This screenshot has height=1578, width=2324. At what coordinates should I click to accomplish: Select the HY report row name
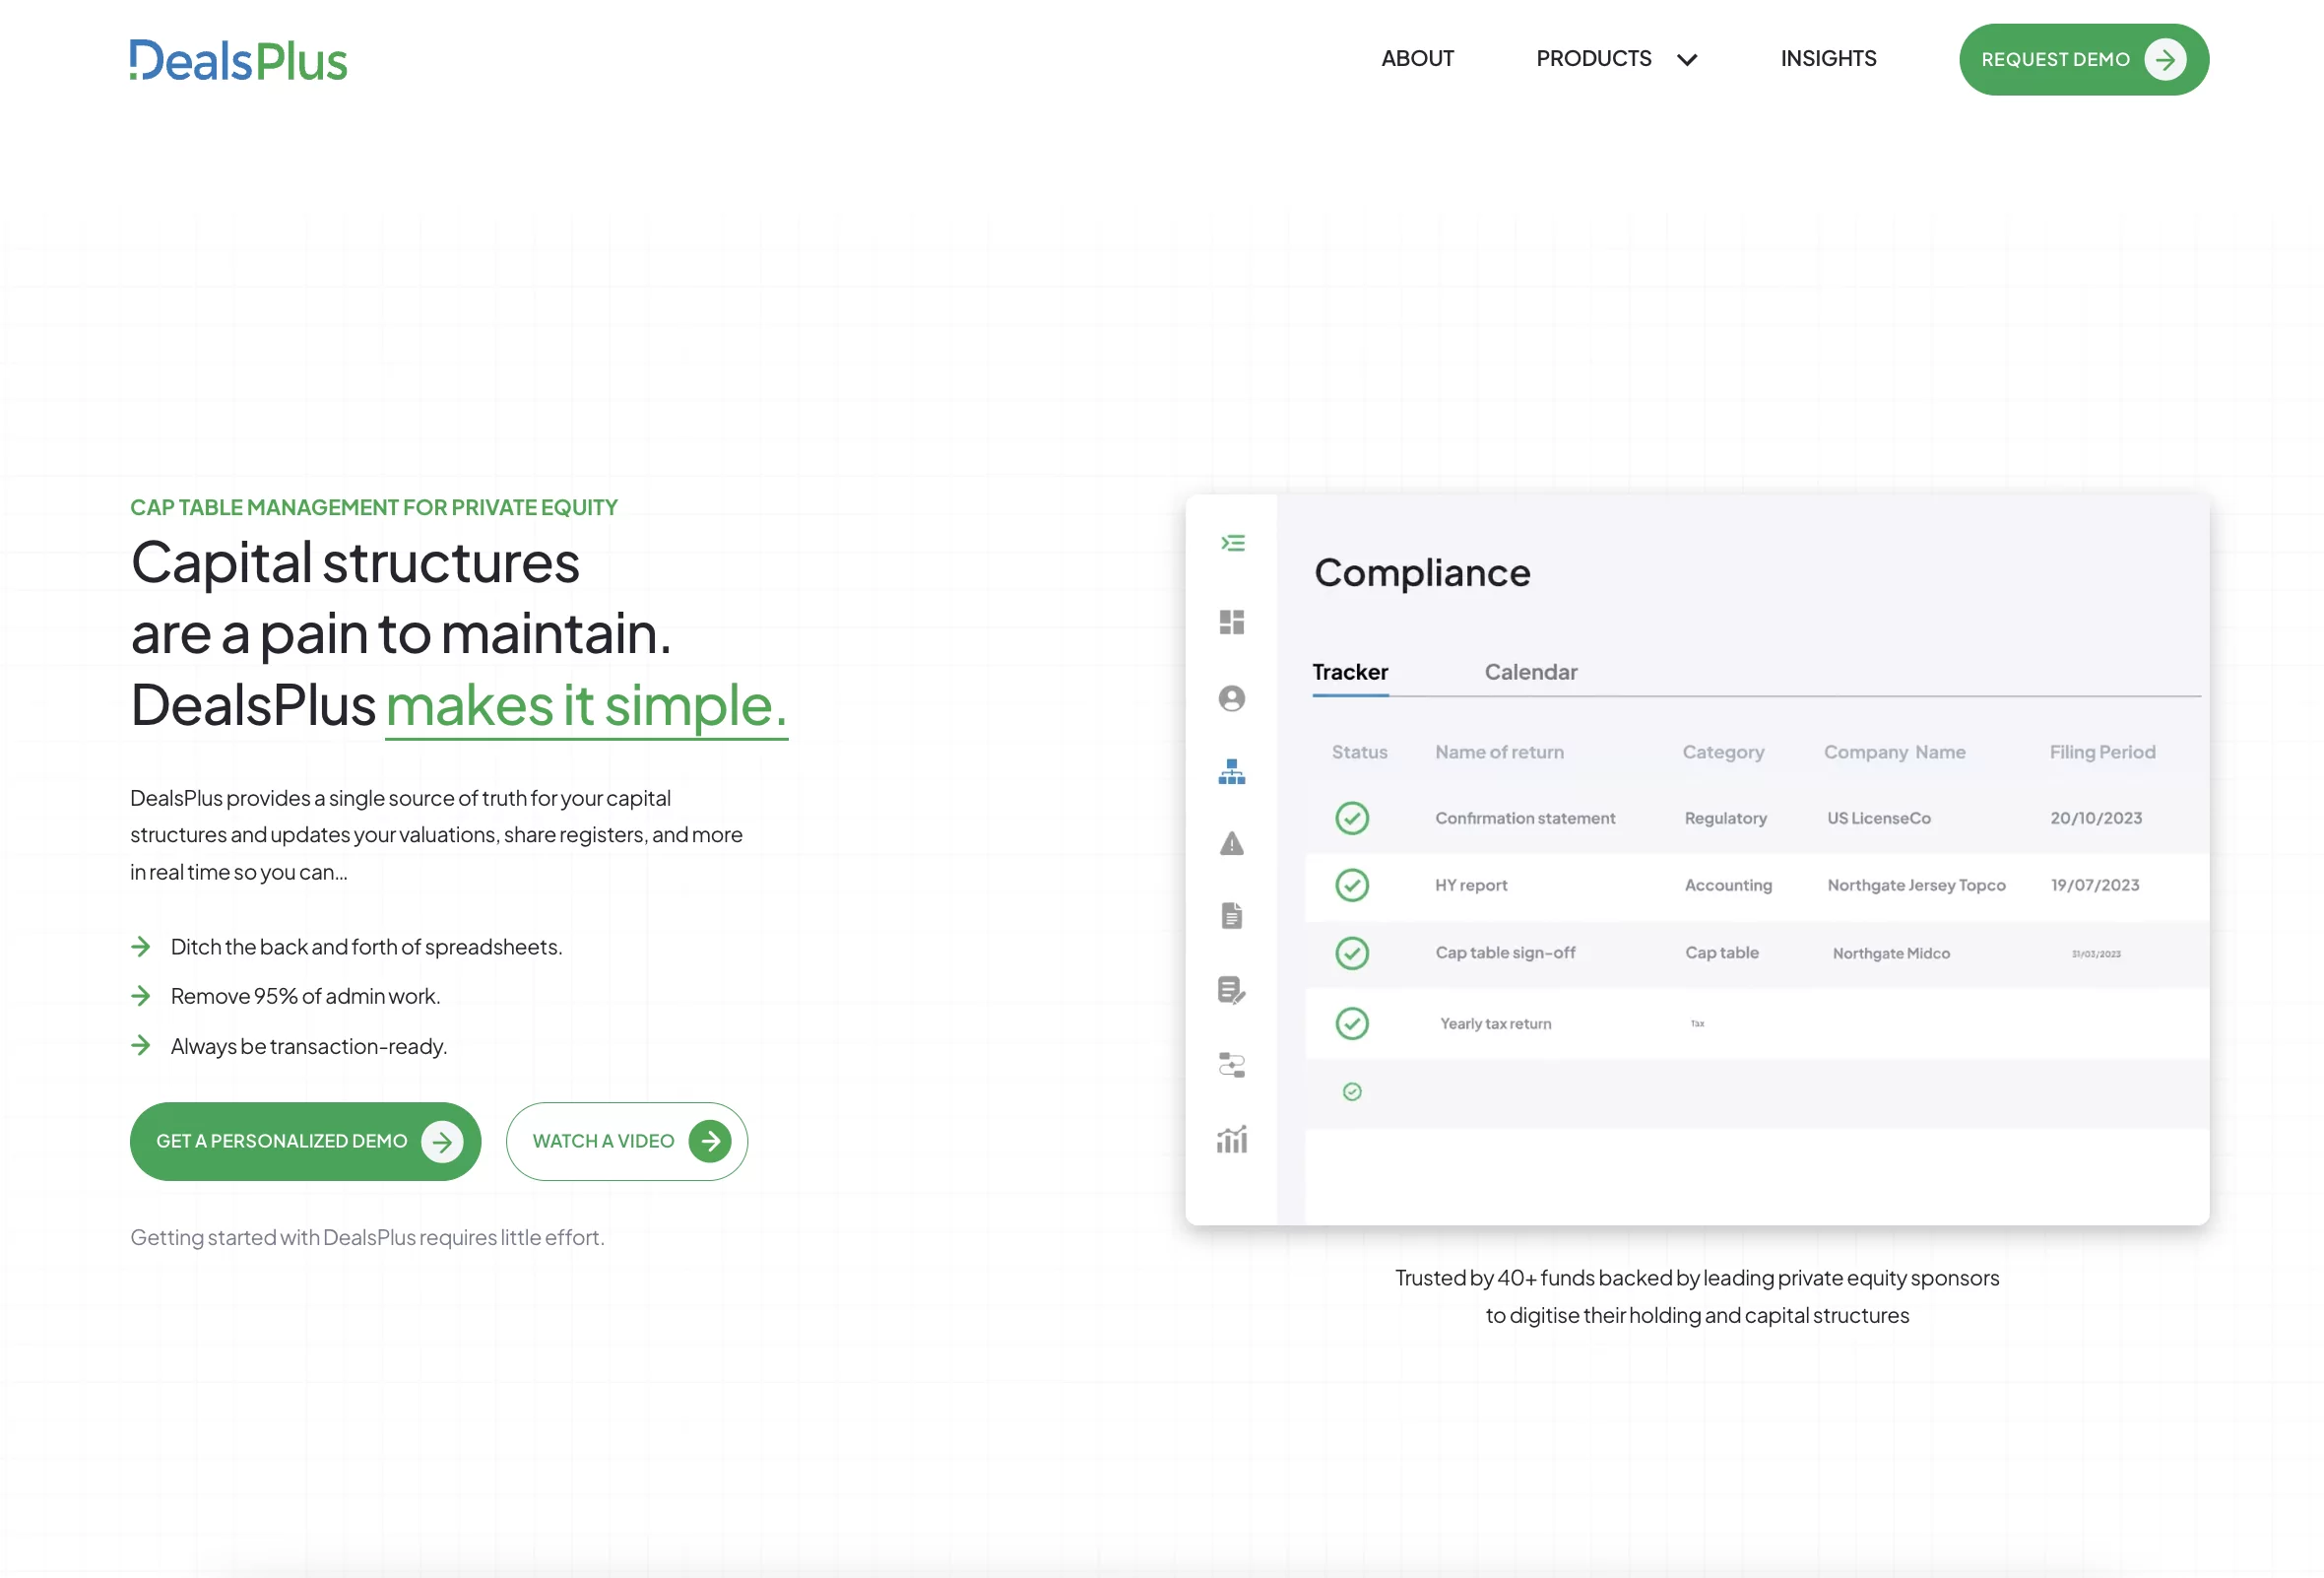point(1470,885)
